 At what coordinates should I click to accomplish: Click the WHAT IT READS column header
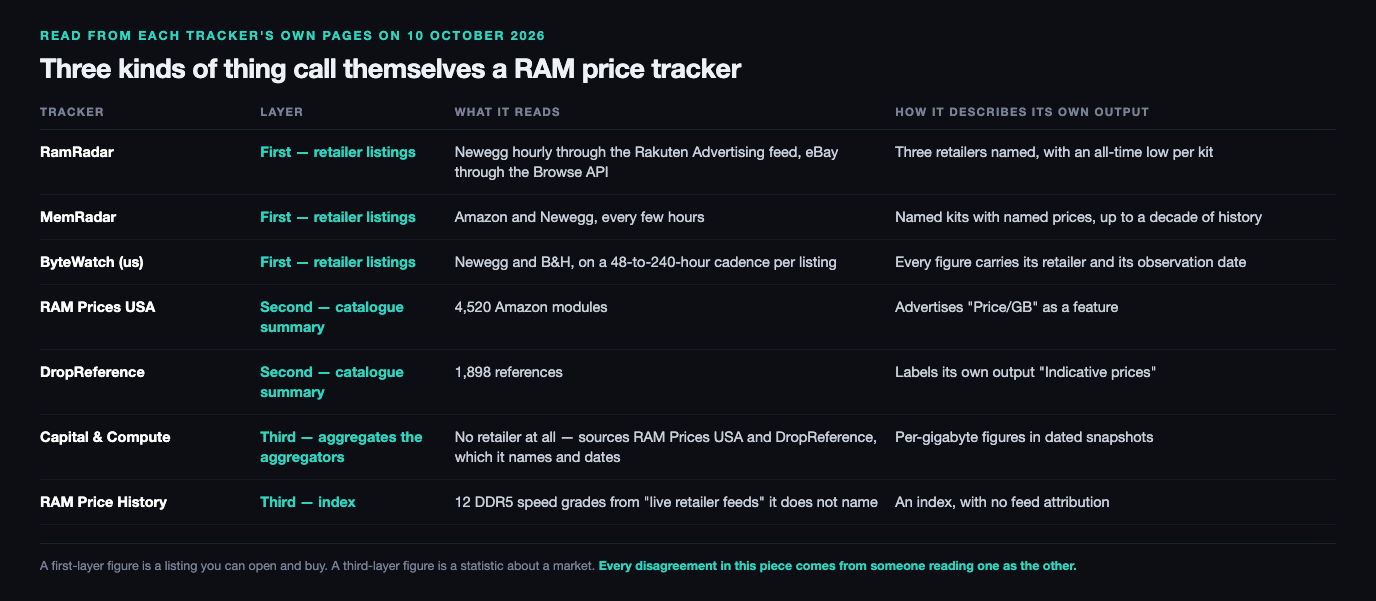(507, 112)
